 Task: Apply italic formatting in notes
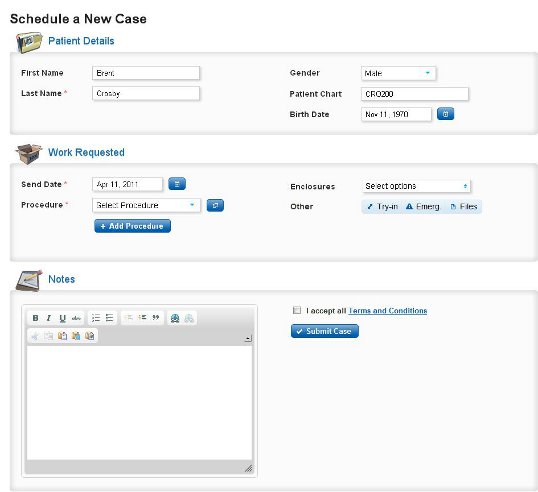click(x=49, y=318)
